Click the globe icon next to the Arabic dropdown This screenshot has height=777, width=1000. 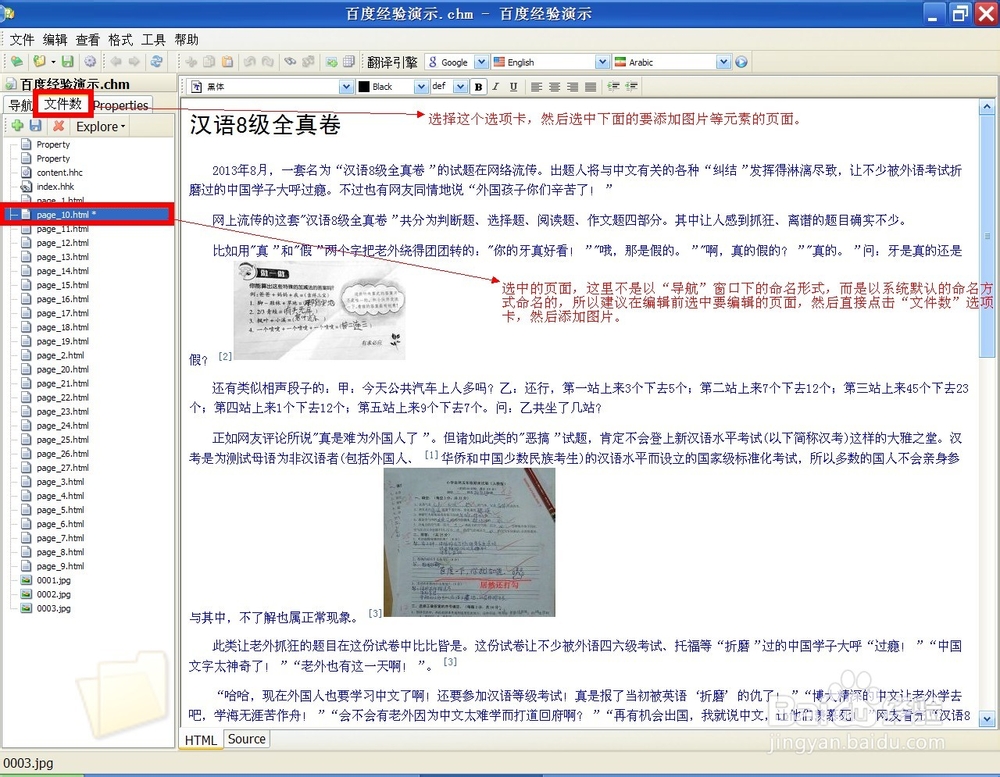tap(740, 61)
